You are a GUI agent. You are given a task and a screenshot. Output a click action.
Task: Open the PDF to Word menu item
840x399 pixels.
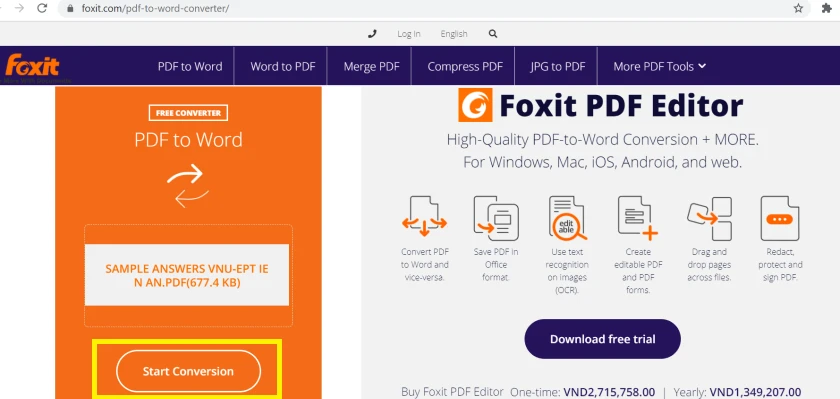(x=190, y=66)
